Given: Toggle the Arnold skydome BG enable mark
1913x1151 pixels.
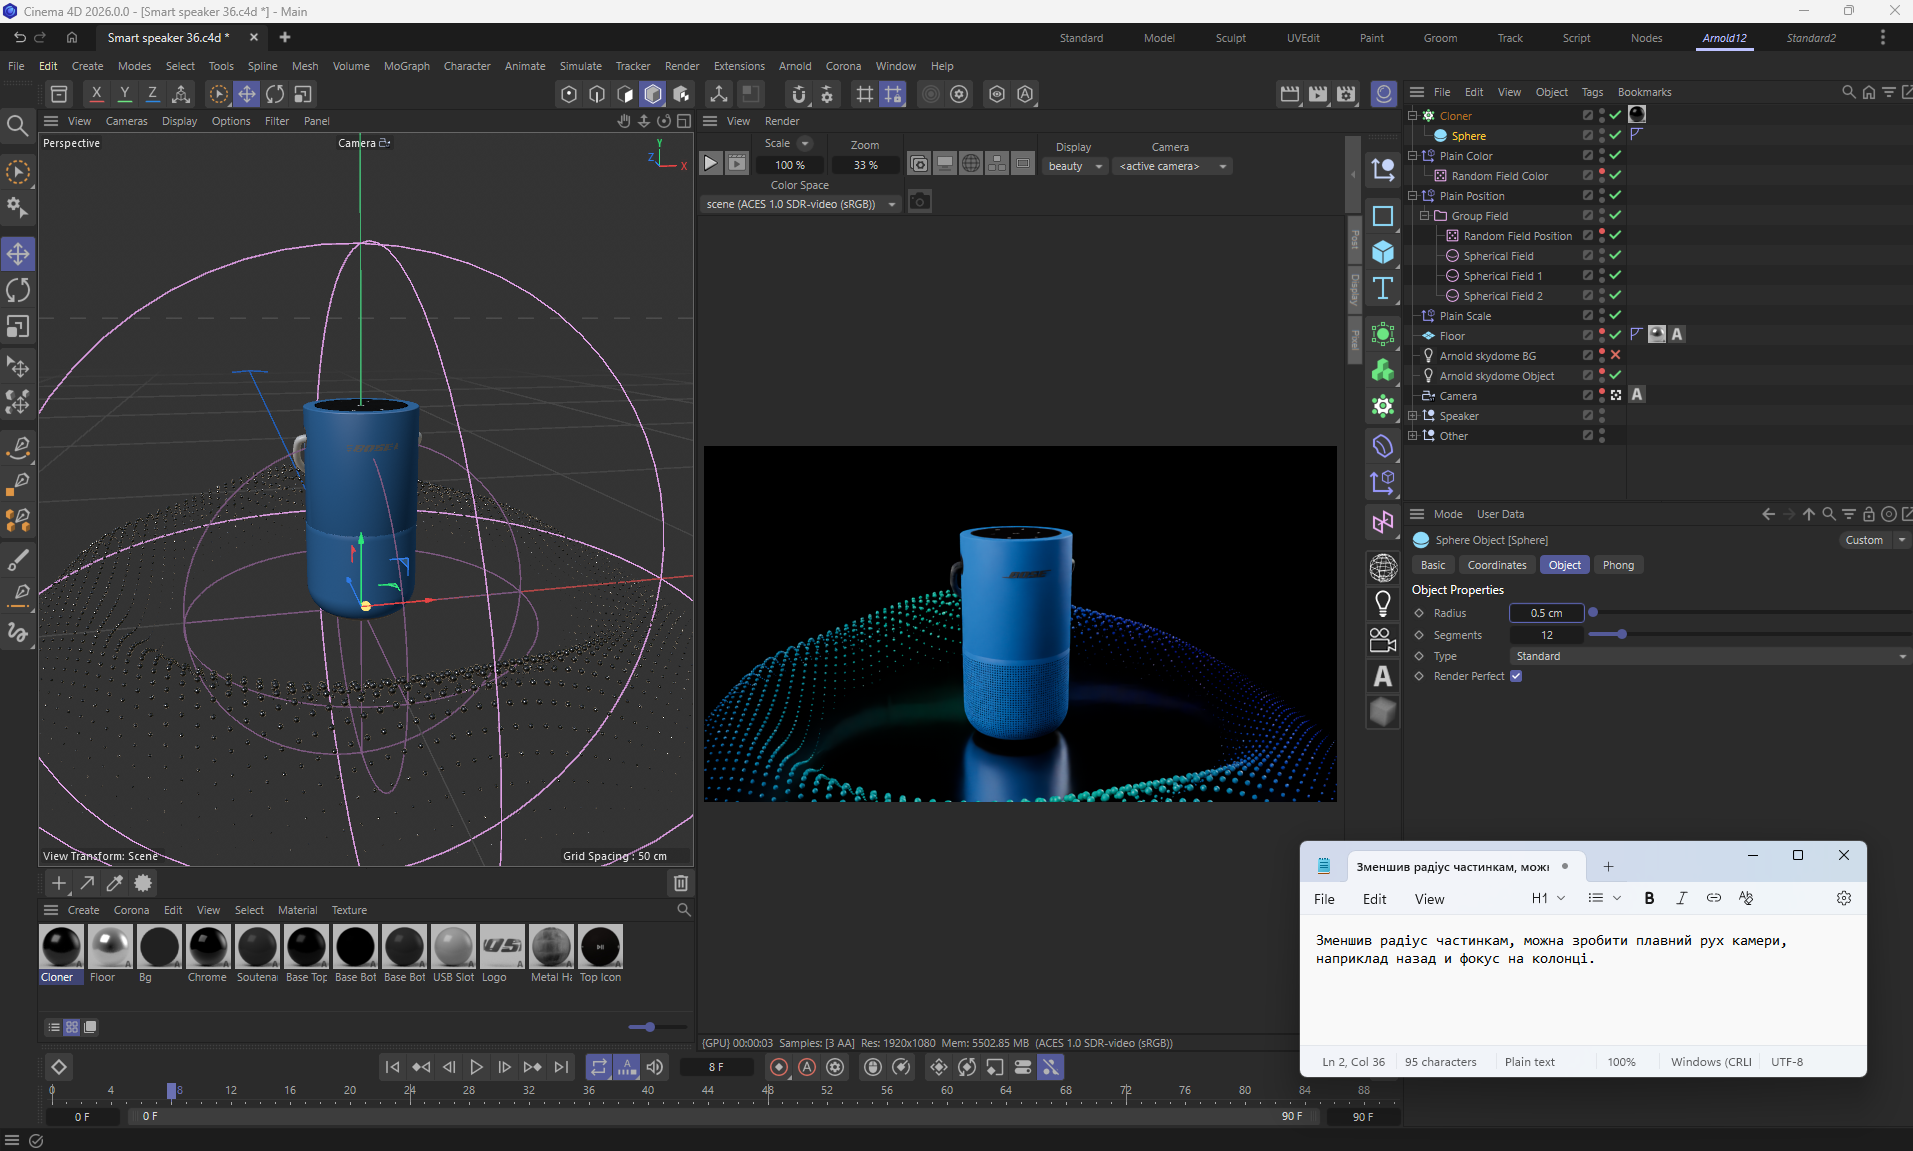Looking at the screenshot, I should 1615,355.
